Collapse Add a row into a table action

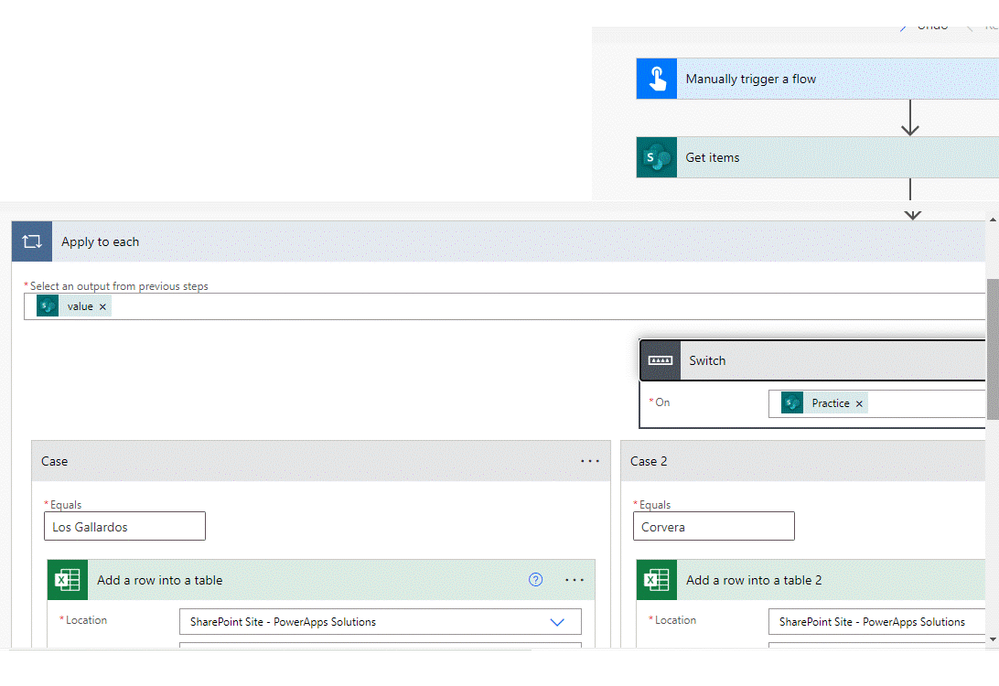coord(321,580)
